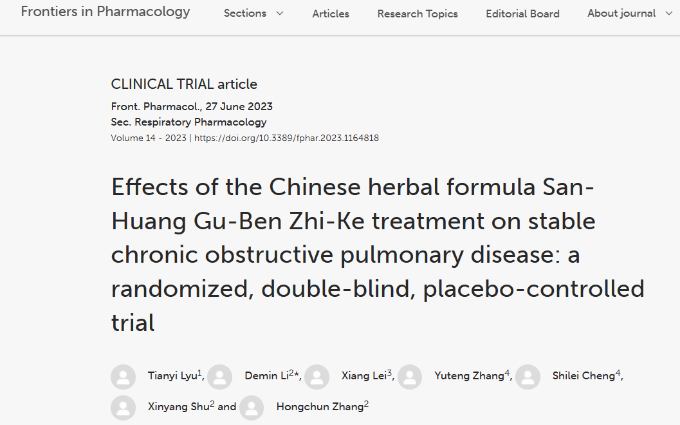Click avatar icon beside Yuteng Zhang
This screenshot has height=425, width=680.
click(414, 377)
